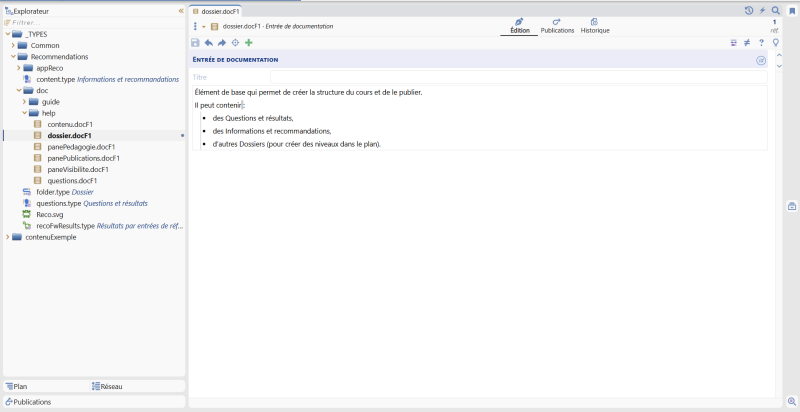The height and width of the screenshot is (412, 800).
Task: Collapse the Explorateur panel with double chevron
Action: click(x=181, y=11)
